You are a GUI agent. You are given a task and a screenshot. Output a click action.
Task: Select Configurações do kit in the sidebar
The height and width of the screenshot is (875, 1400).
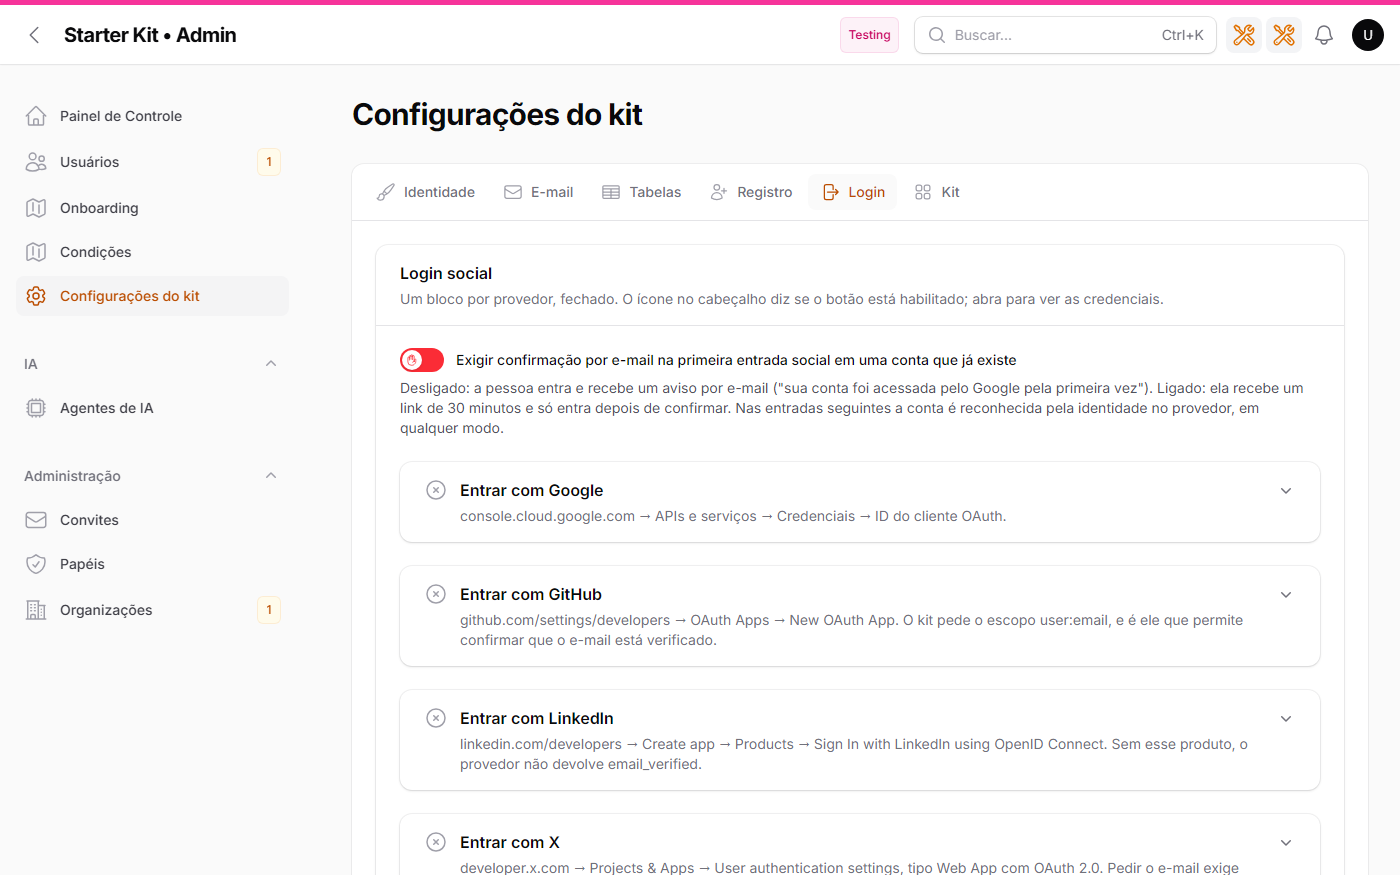[152, 296]
